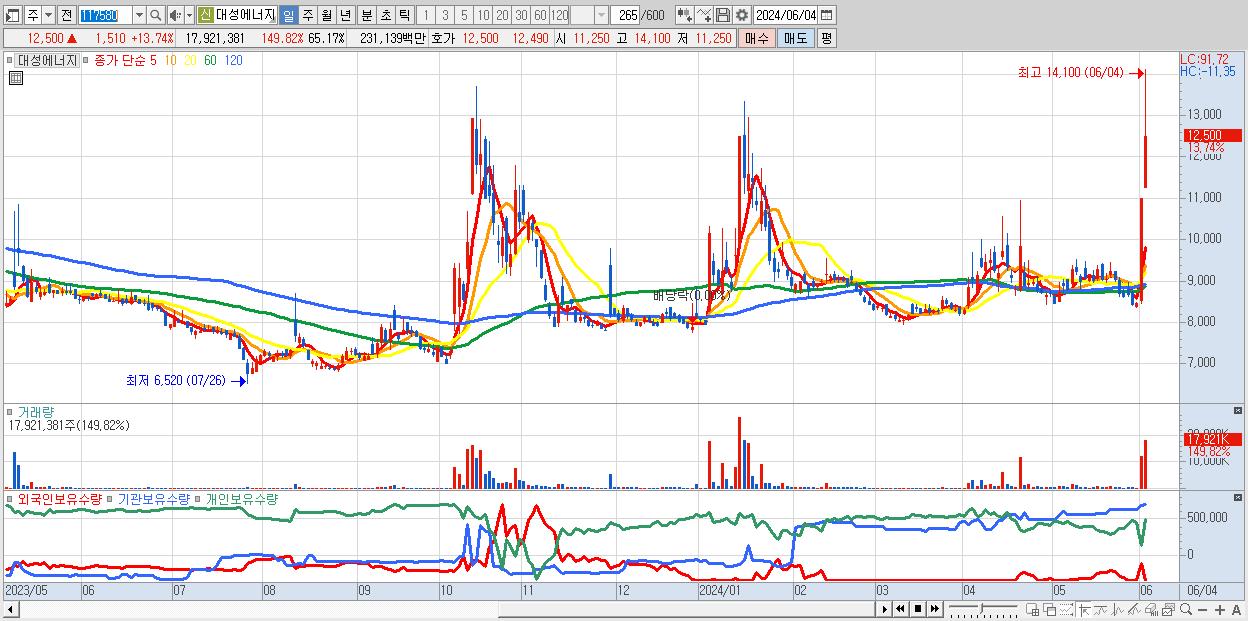Viewport: 1248px width, 621px height.
Task: Click the play button in bottom toolbar
Action: [884, 609]
